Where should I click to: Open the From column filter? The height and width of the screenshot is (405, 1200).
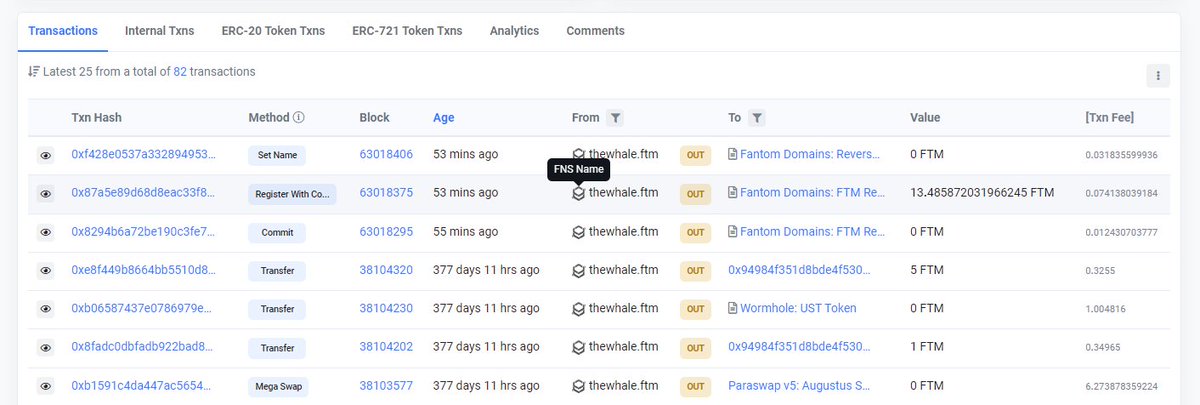615,118
